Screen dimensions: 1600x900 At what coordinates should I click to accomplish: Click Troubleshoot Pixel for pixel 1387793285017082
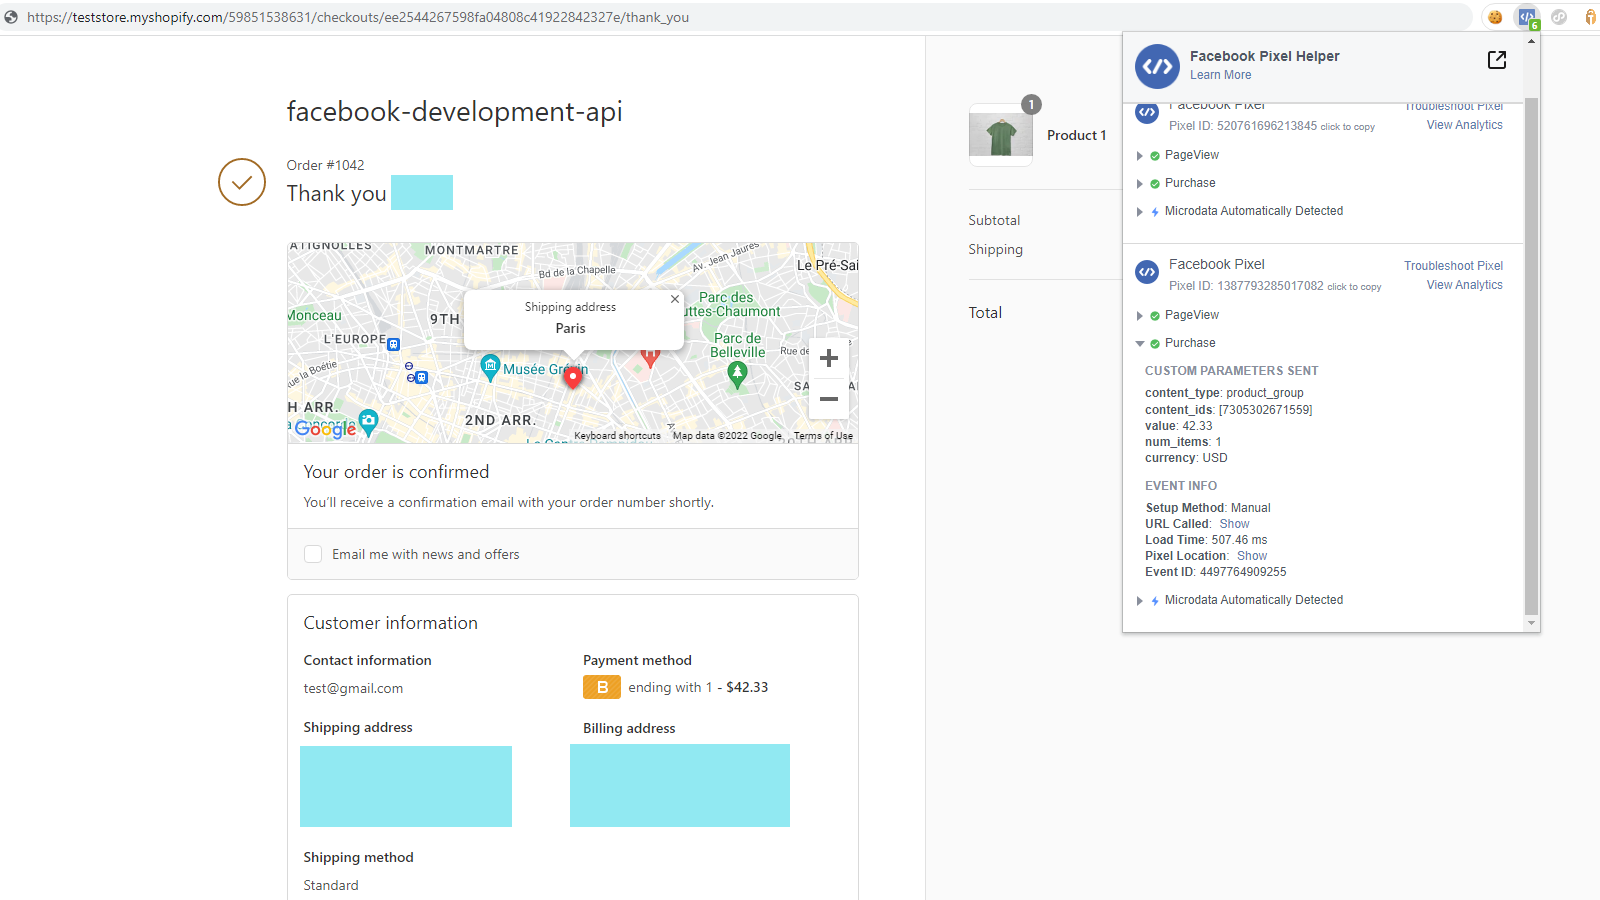(x=1453, y=266)
